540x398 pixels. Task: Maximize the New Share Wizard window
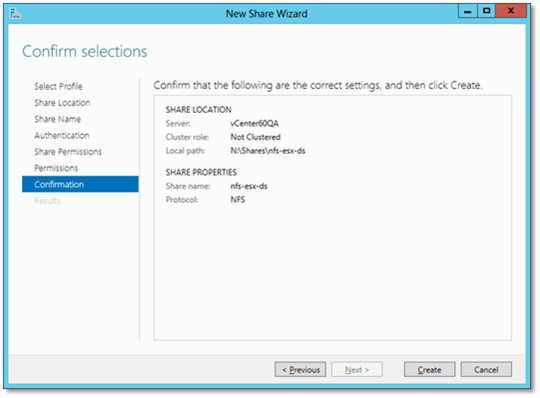coord(486,11)
